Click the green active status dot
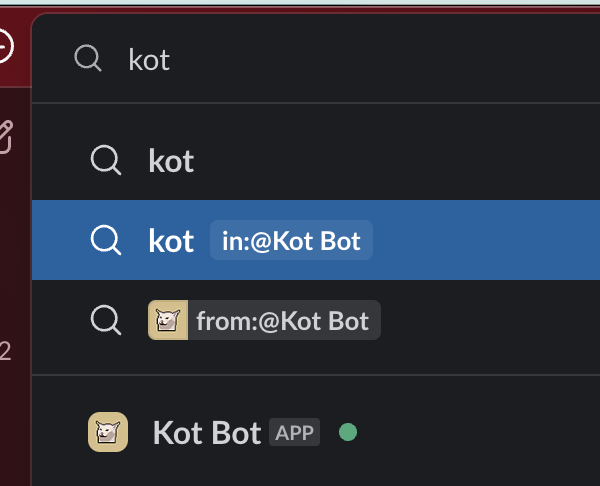The image size is (600, 486). pyautogui.click(x=348, y=433)
